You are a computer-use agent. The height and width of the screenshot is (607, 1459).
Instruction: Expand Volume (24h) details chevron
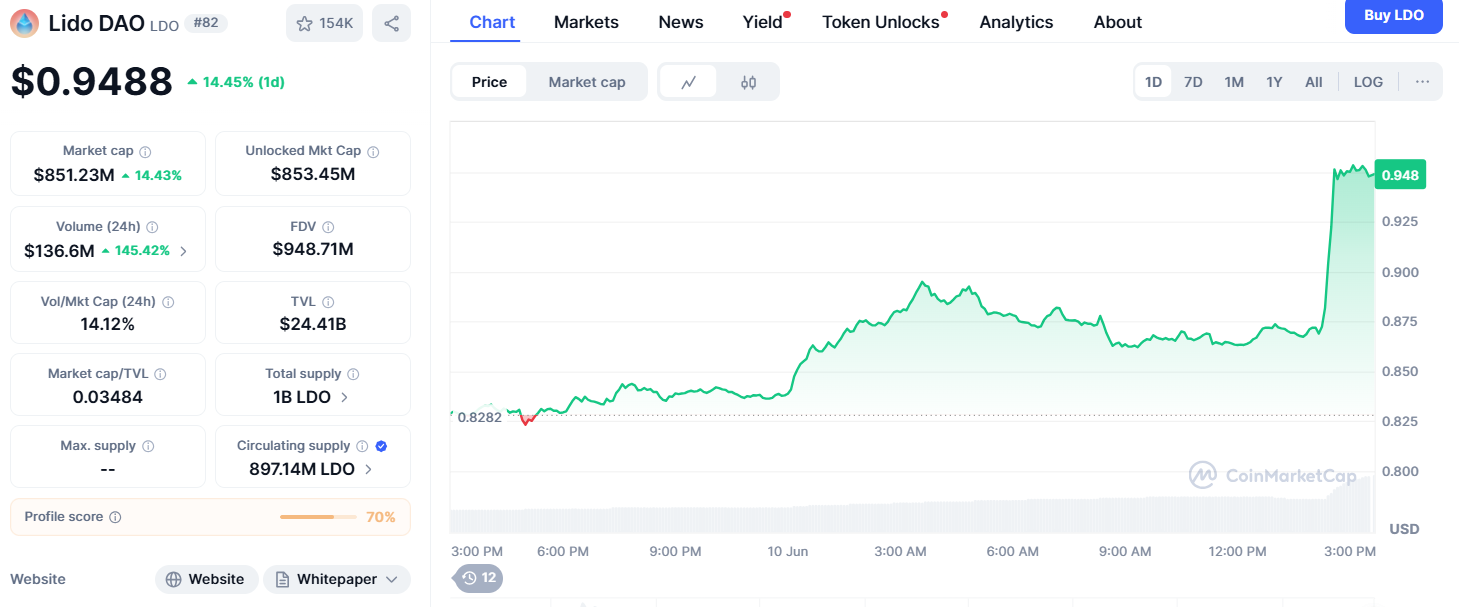coord(183,251)
